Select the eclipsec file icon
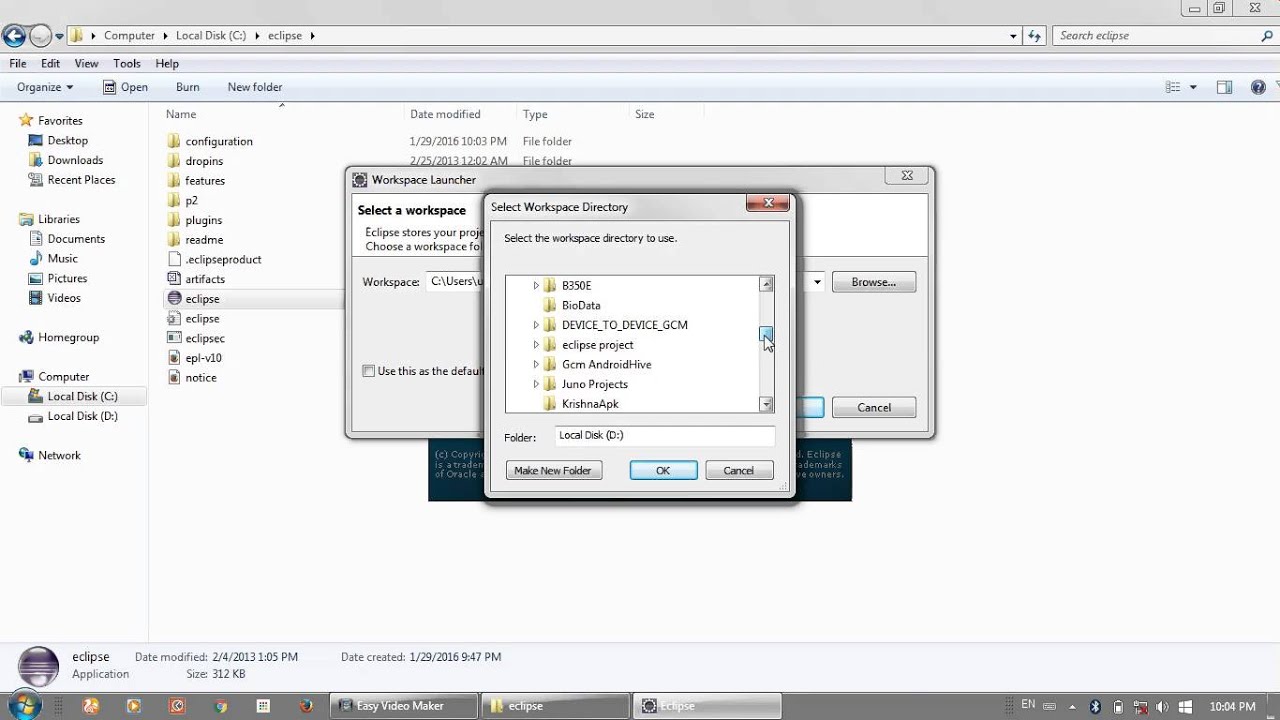Screen dimensions: 1280x720 (174, 338)
